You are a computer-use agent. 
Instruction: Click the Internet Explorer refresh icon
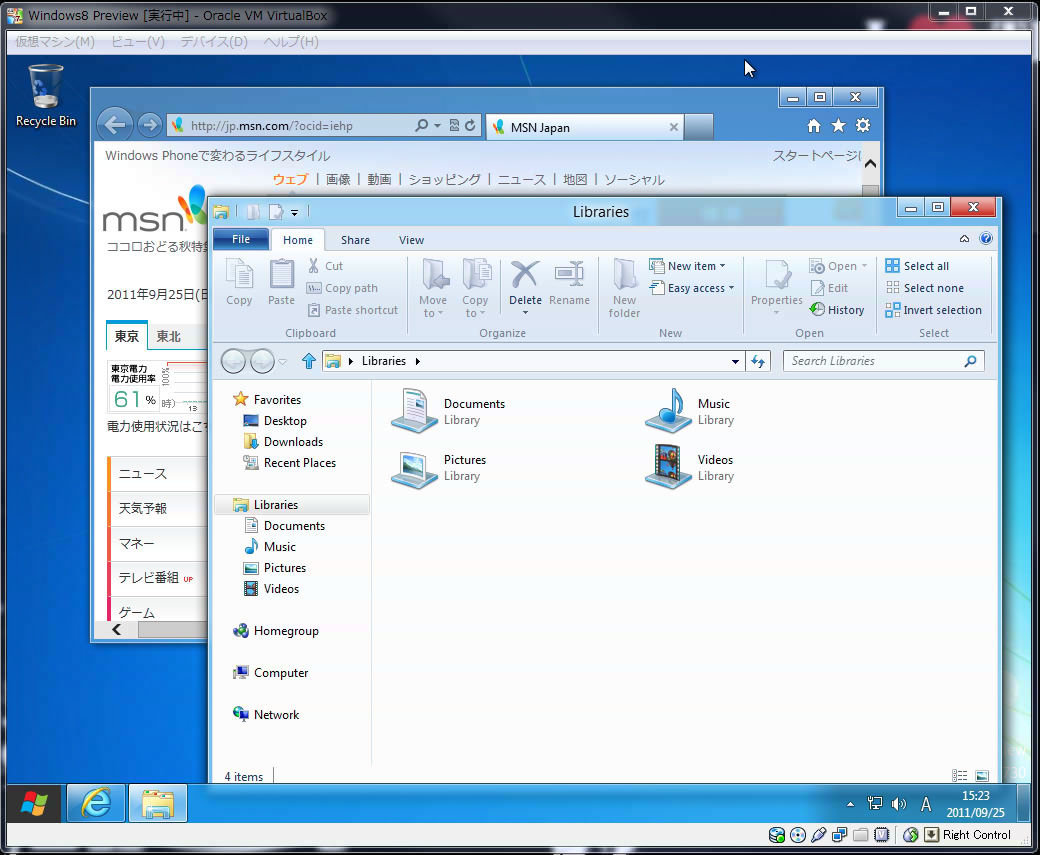(x=470, y=125)
